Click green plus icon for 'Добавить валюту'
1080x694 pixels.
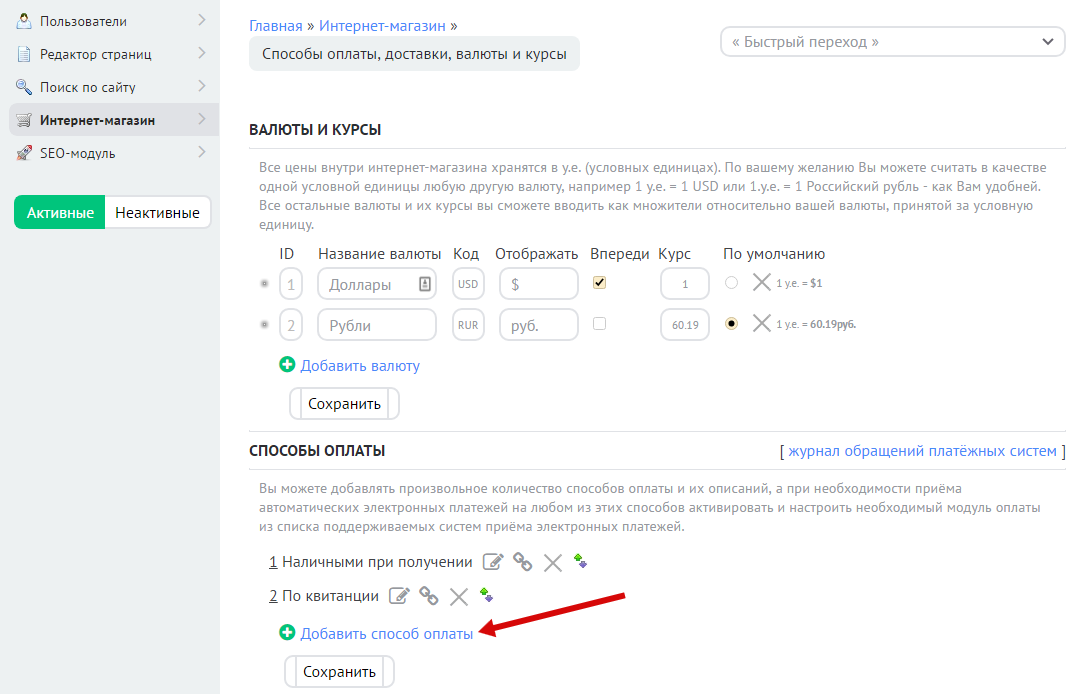(288, 365)
